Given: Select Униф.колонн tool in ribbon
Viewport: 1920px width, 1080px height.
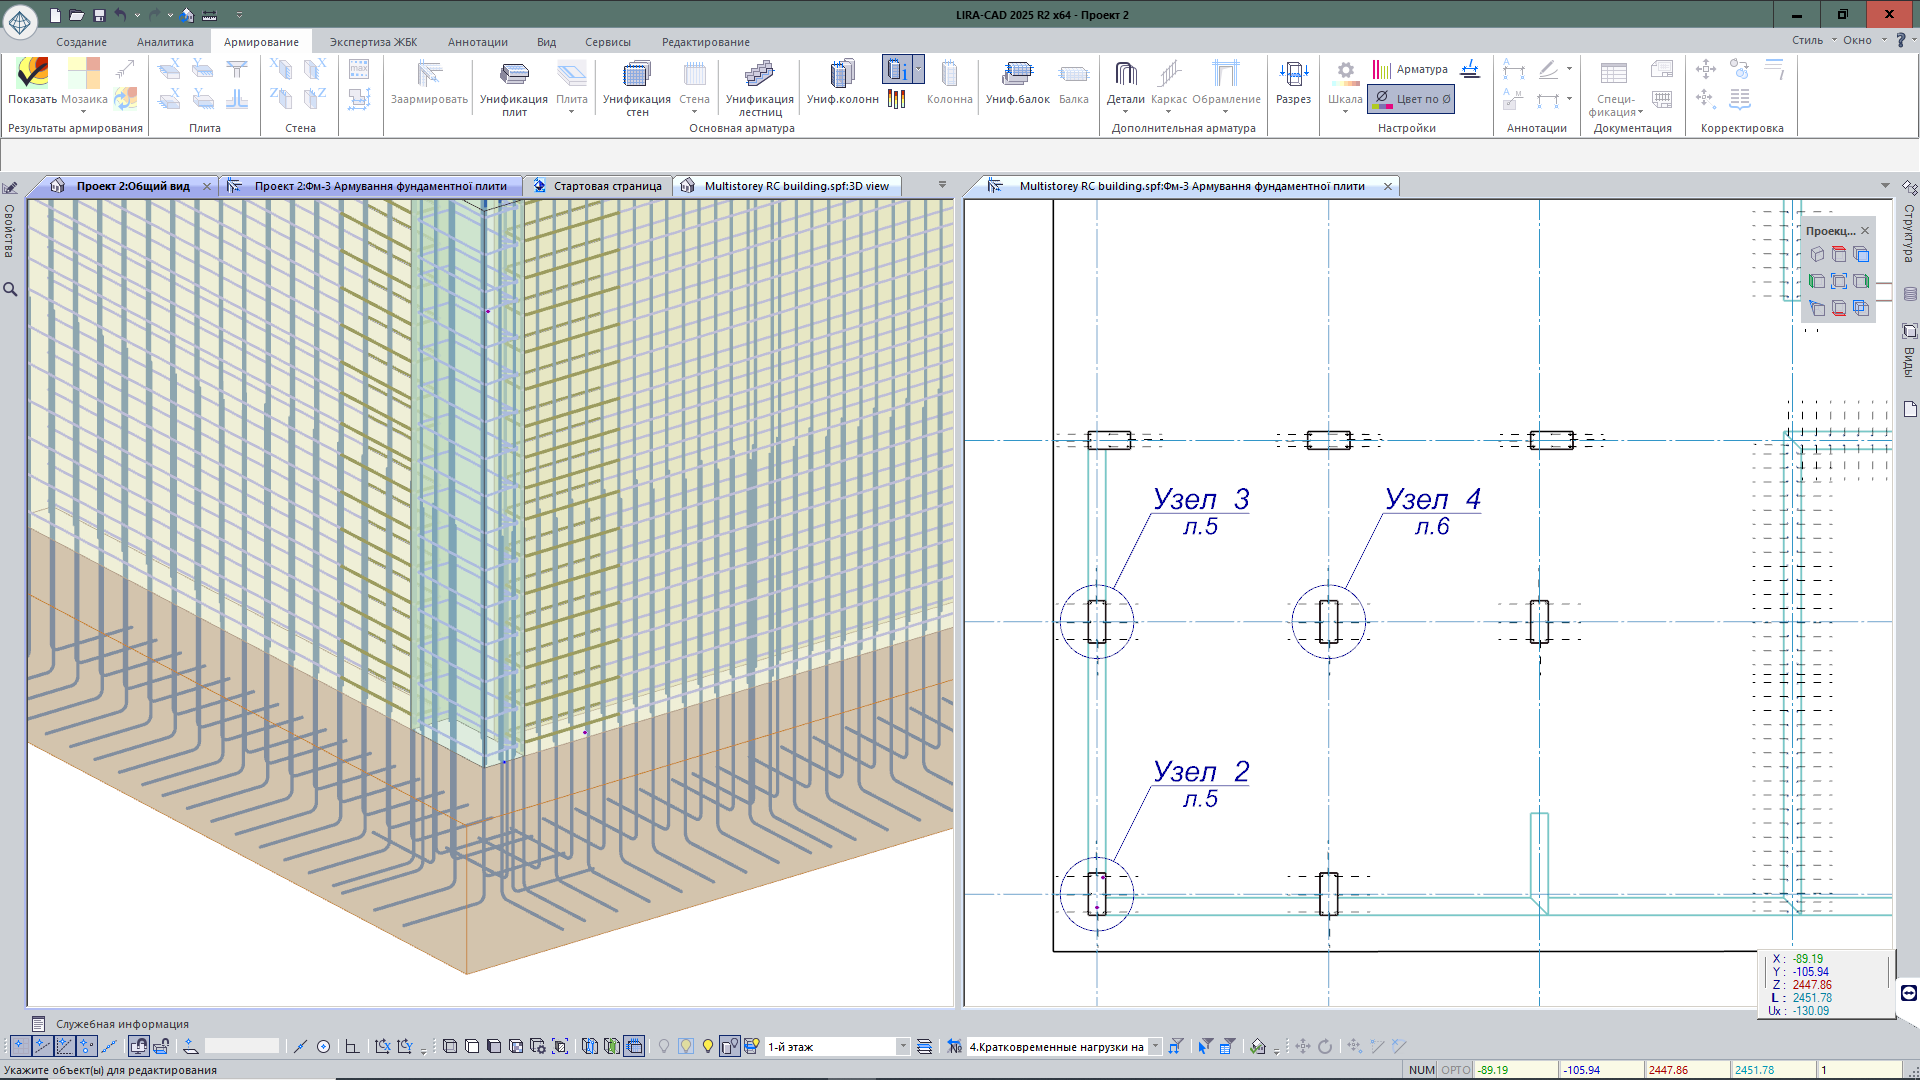Looking at the screenshot, I should (842, 80).
